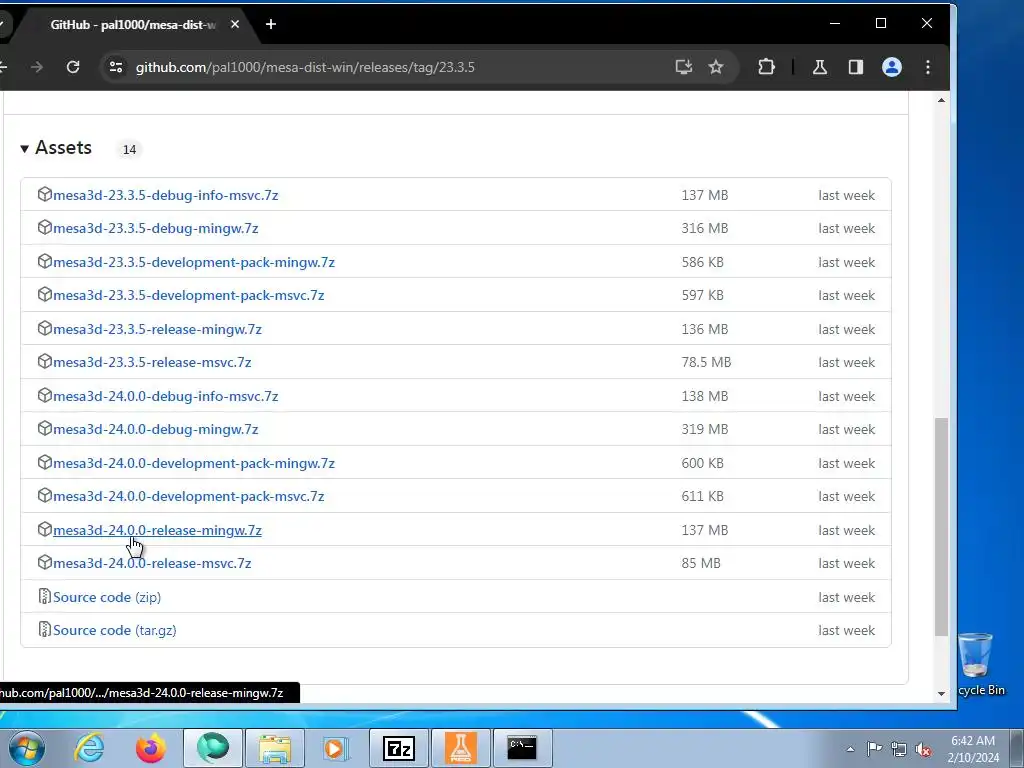Go forward in browser history
Screen dimensions: 1024x768
coord(37,67)
